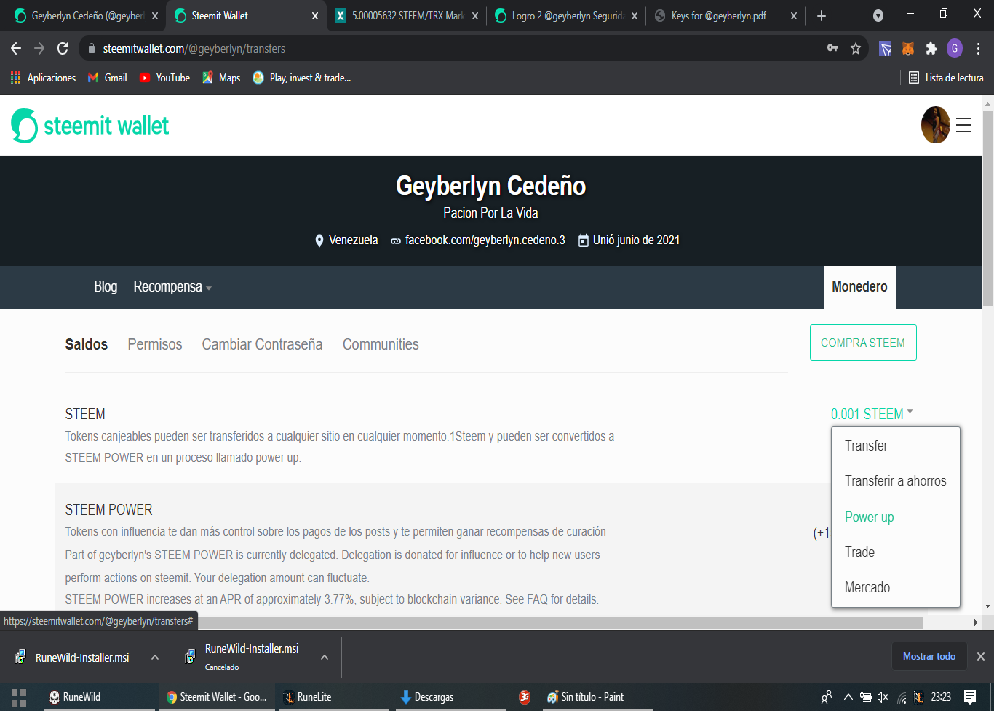The height and width of the screenshot is (711, 994).
Task: Click the steemit wallet logo
Action: click(x=90, y=125)
